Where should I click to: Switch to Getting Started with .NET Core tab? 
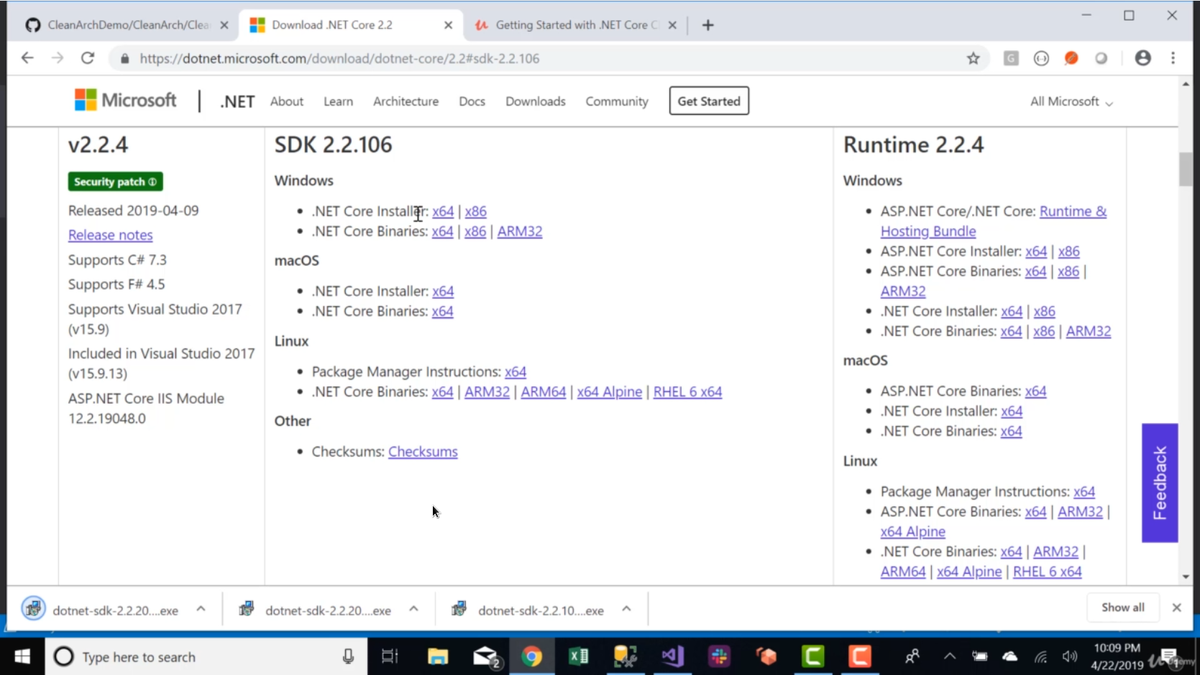[x=575, y=25]
